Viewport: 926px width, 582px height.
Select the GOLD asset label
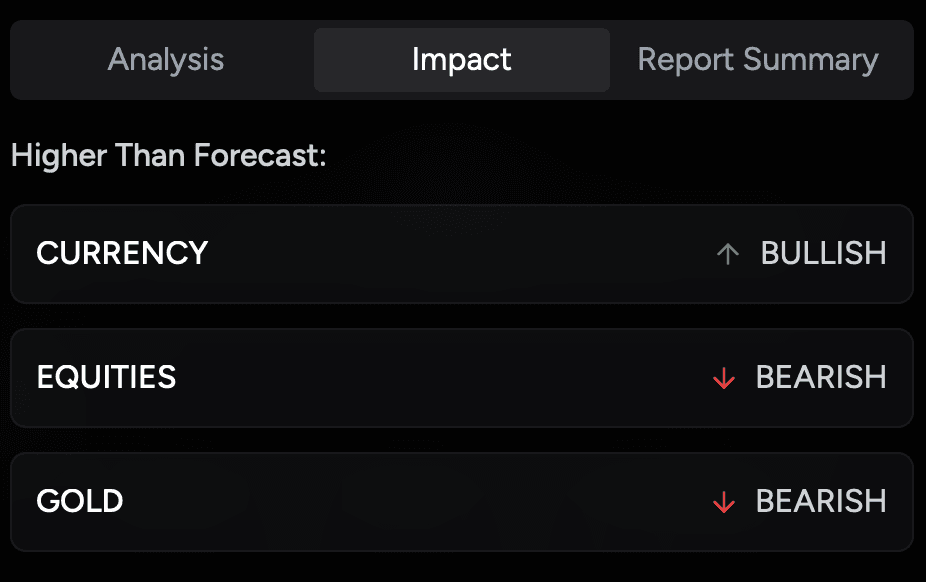[x=79, y=501]
